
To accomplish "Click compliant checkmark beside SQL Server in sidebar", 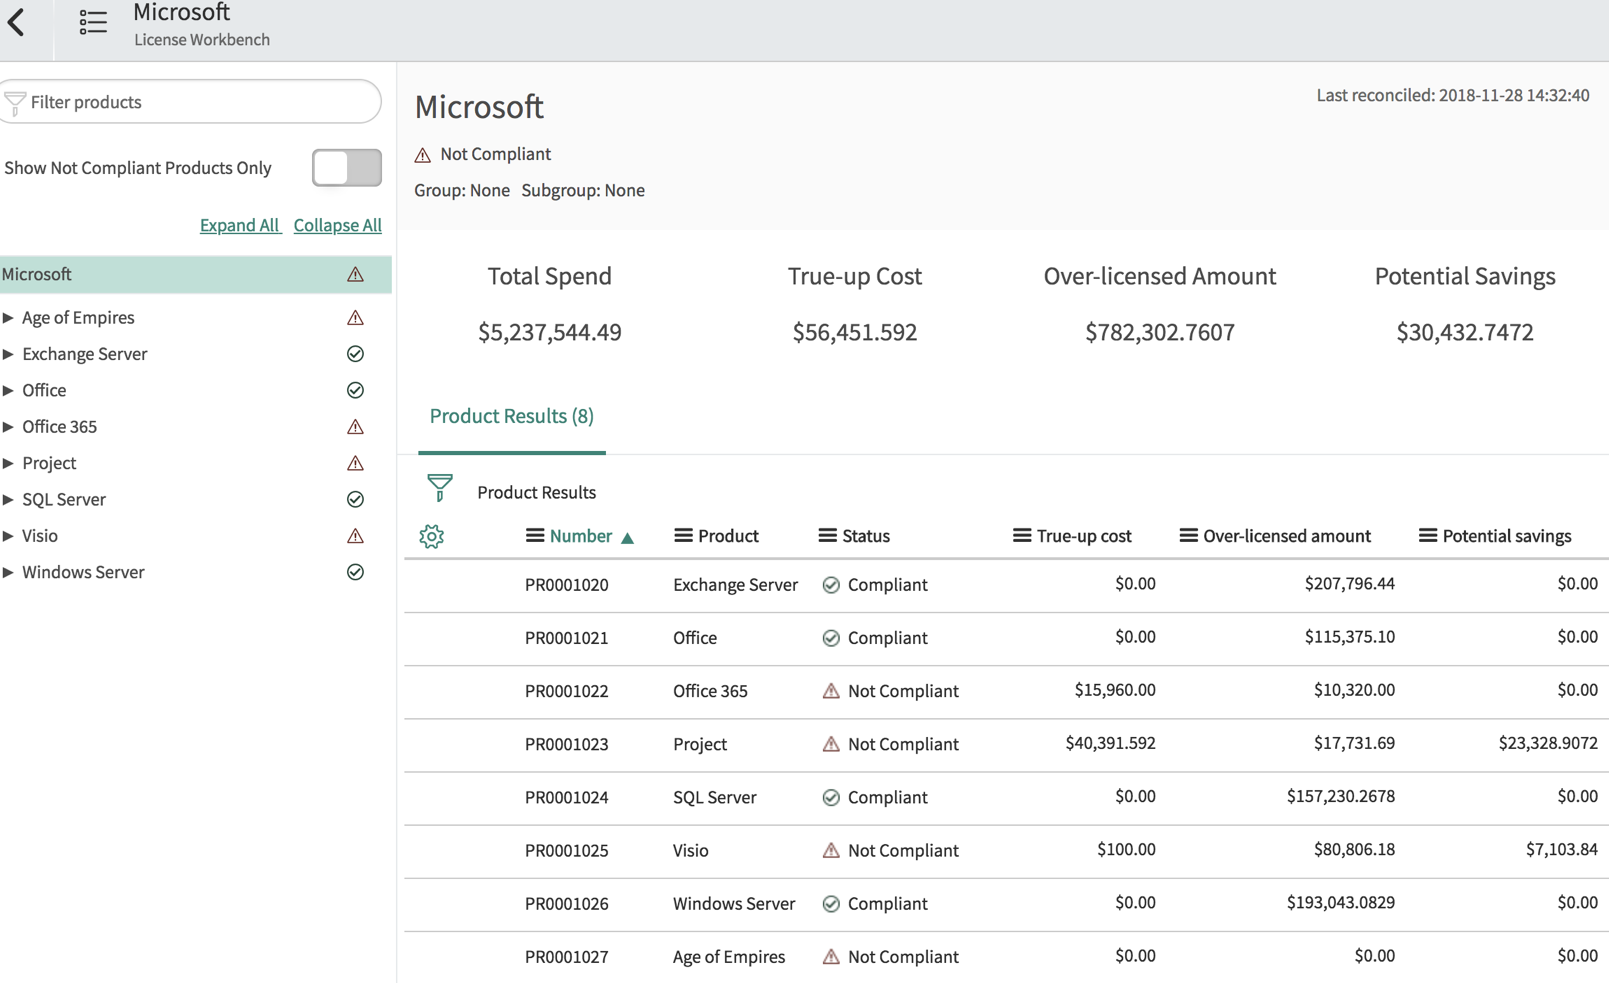I will (355, 499).
